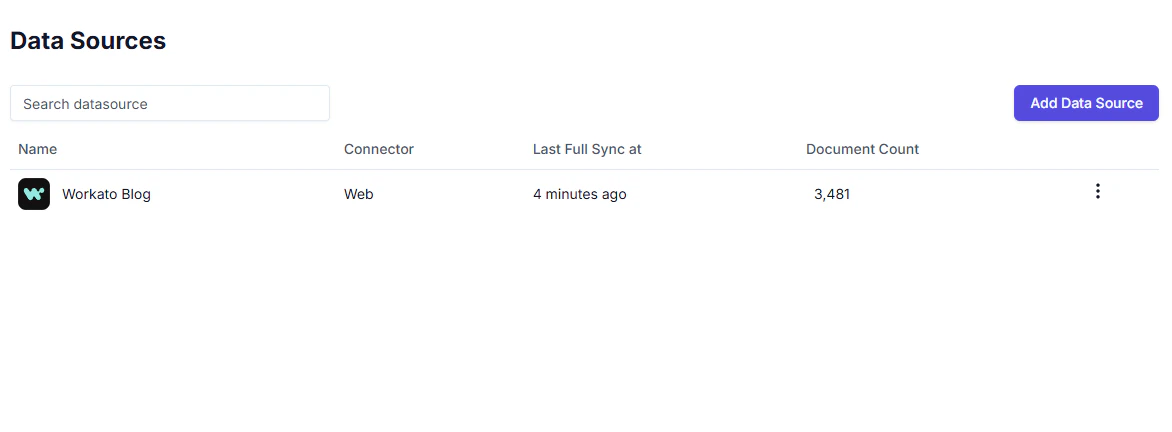
Task: Click the 3,481 document count value
Action: click(x=832, y=194)
